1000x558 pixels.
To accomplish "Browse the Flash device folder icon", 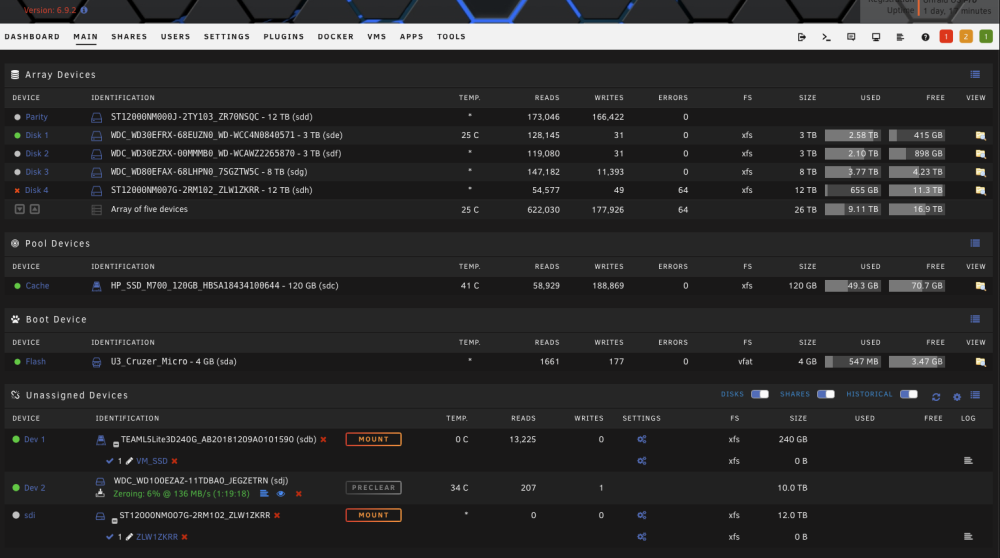I will click(980, 362).
